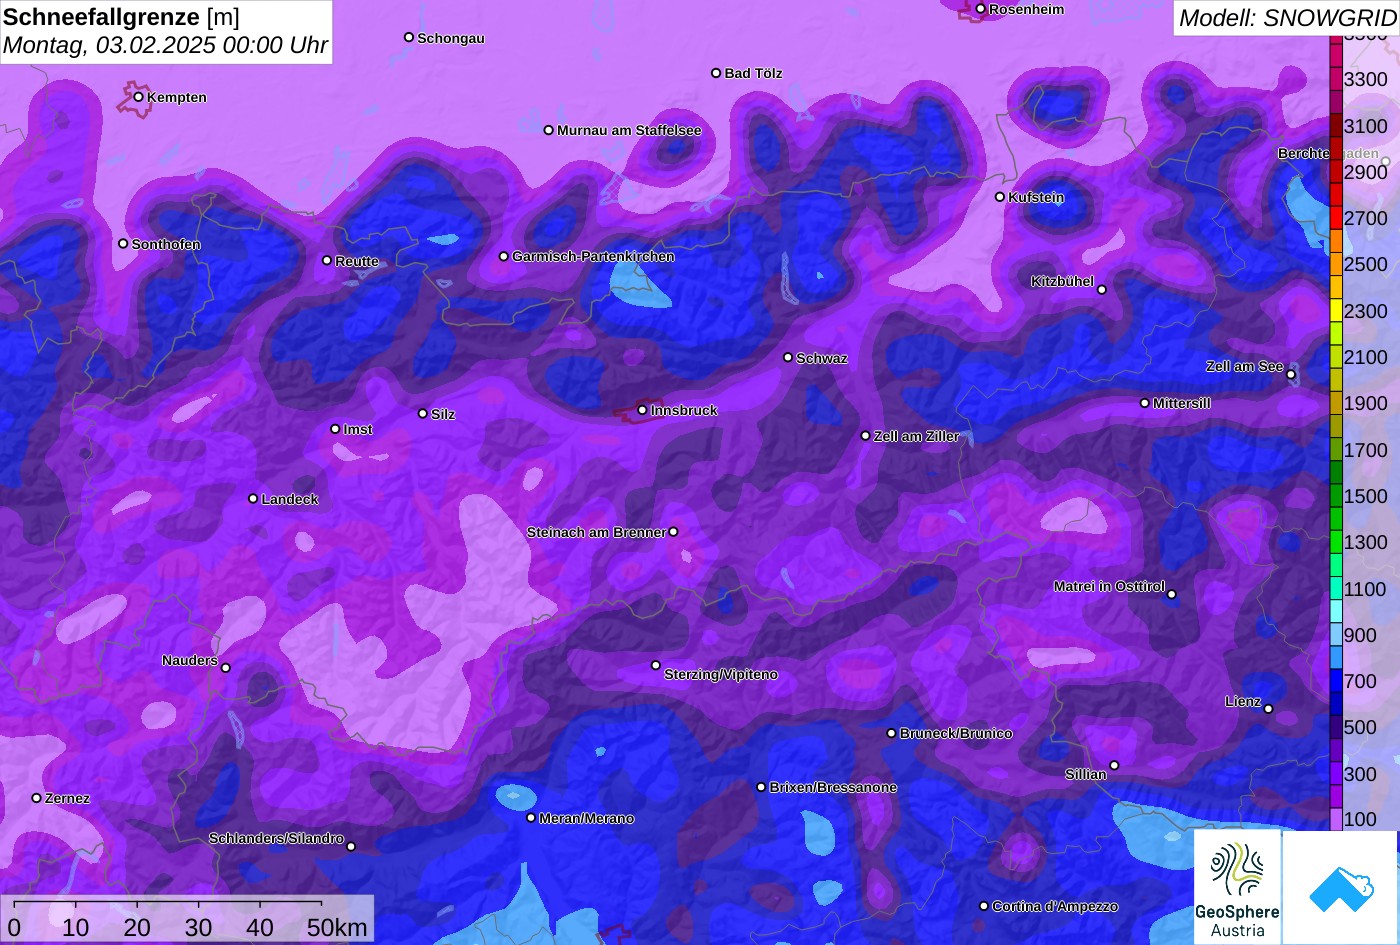Viewport: 1400px width, 945px height.
Task: Click the blue cloud arrow logo
Action: tap(1340, 887)
